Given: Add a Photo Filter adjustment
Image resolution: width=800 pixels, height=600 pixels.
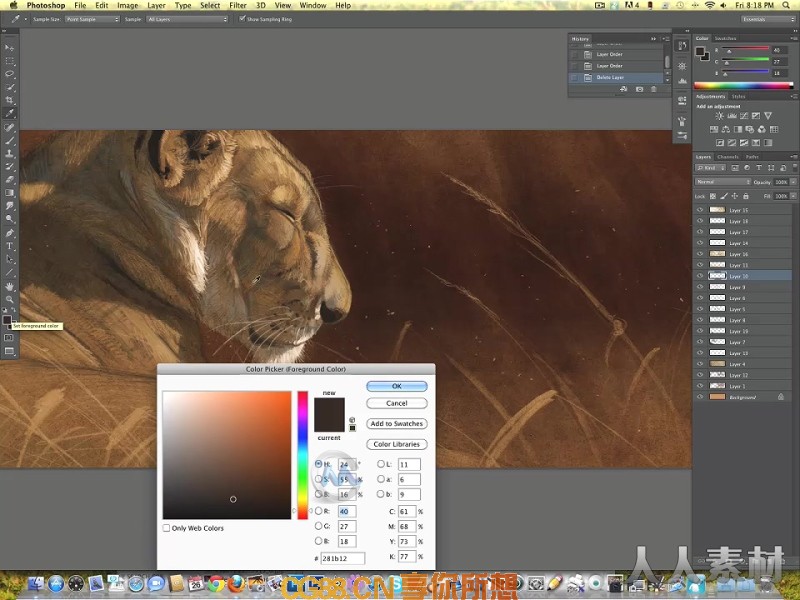Looking at the screenshot, I should [749, 130].
